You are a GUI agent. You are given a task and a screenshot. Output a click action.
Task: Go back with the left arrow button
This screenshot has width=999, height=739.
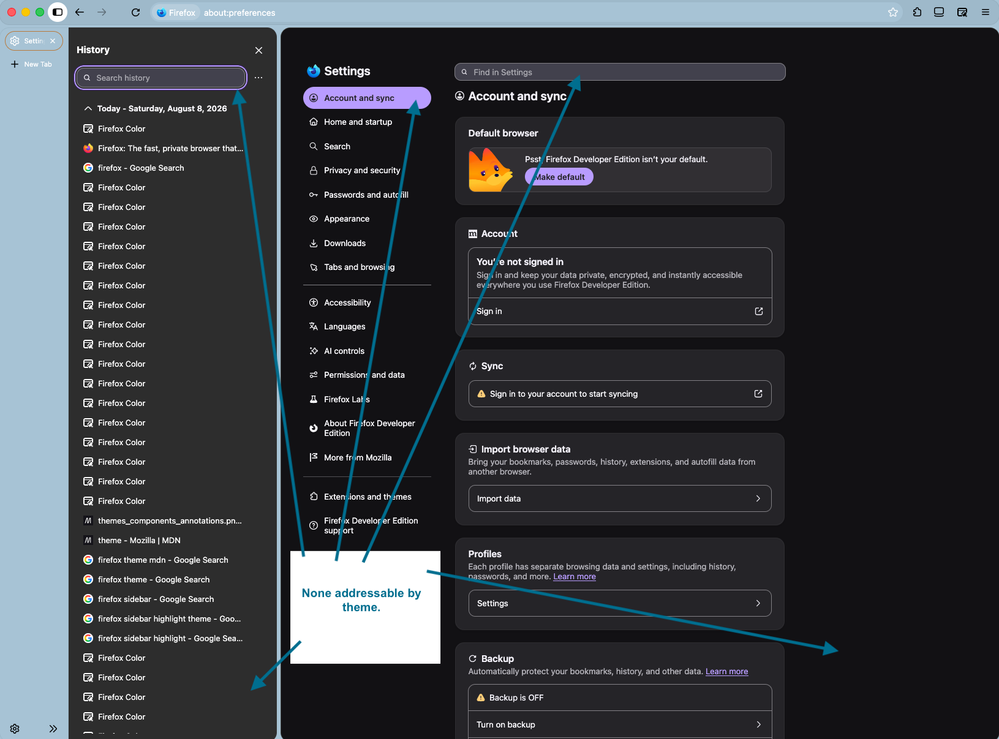coord(80,12)
